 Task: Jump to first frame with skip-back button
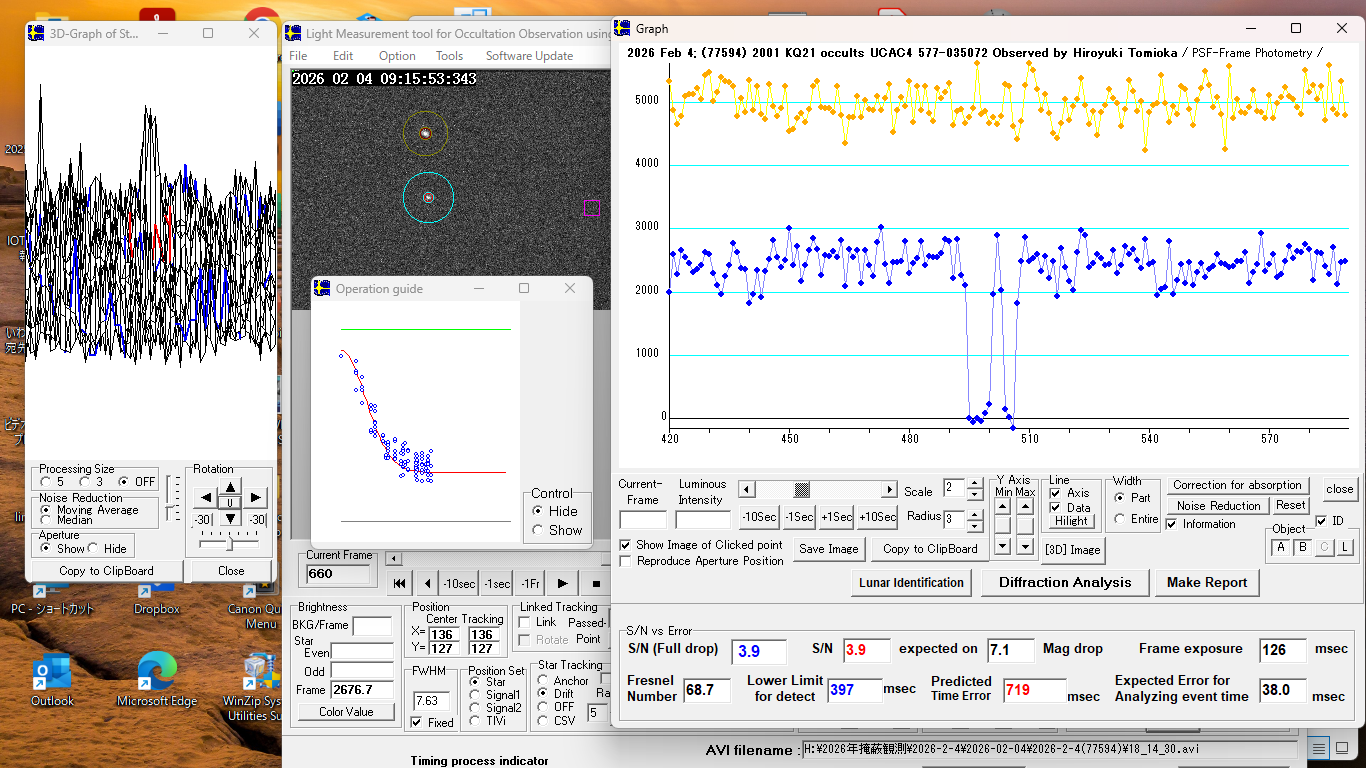[x=399, y=584]
